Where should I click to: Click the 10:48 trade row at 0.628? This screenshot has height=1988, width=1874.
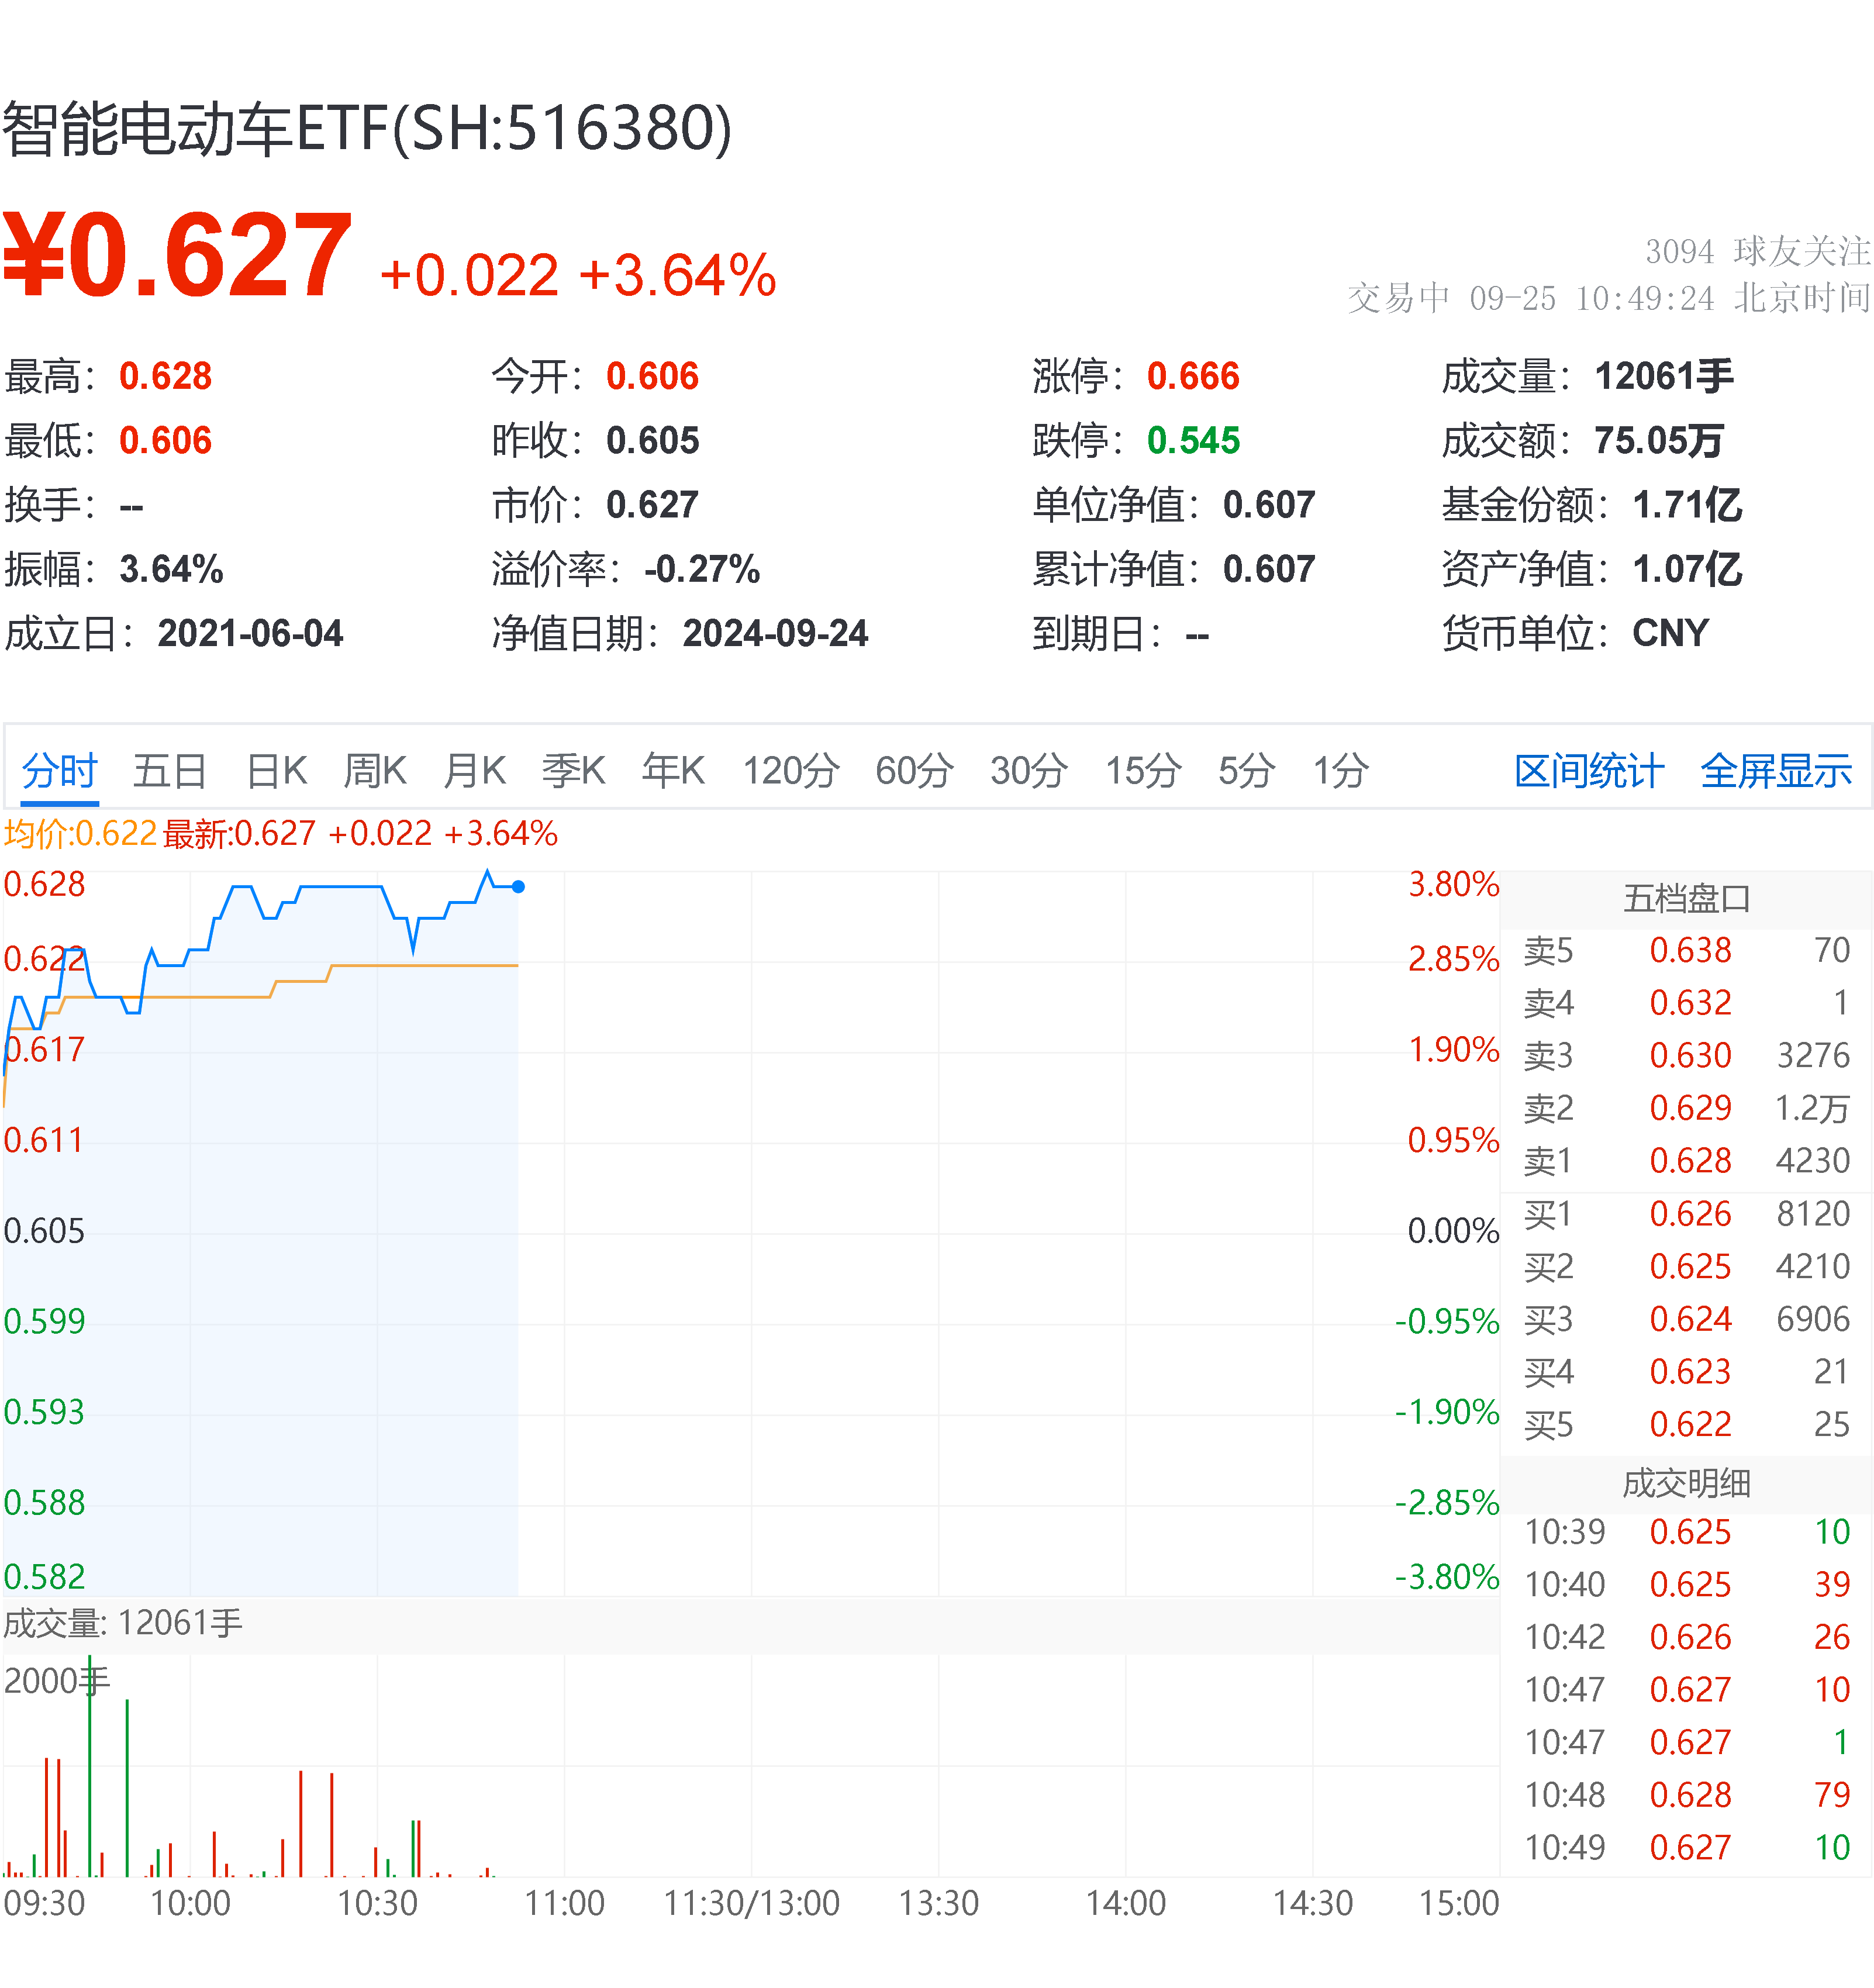[x=1686, y=1795]
